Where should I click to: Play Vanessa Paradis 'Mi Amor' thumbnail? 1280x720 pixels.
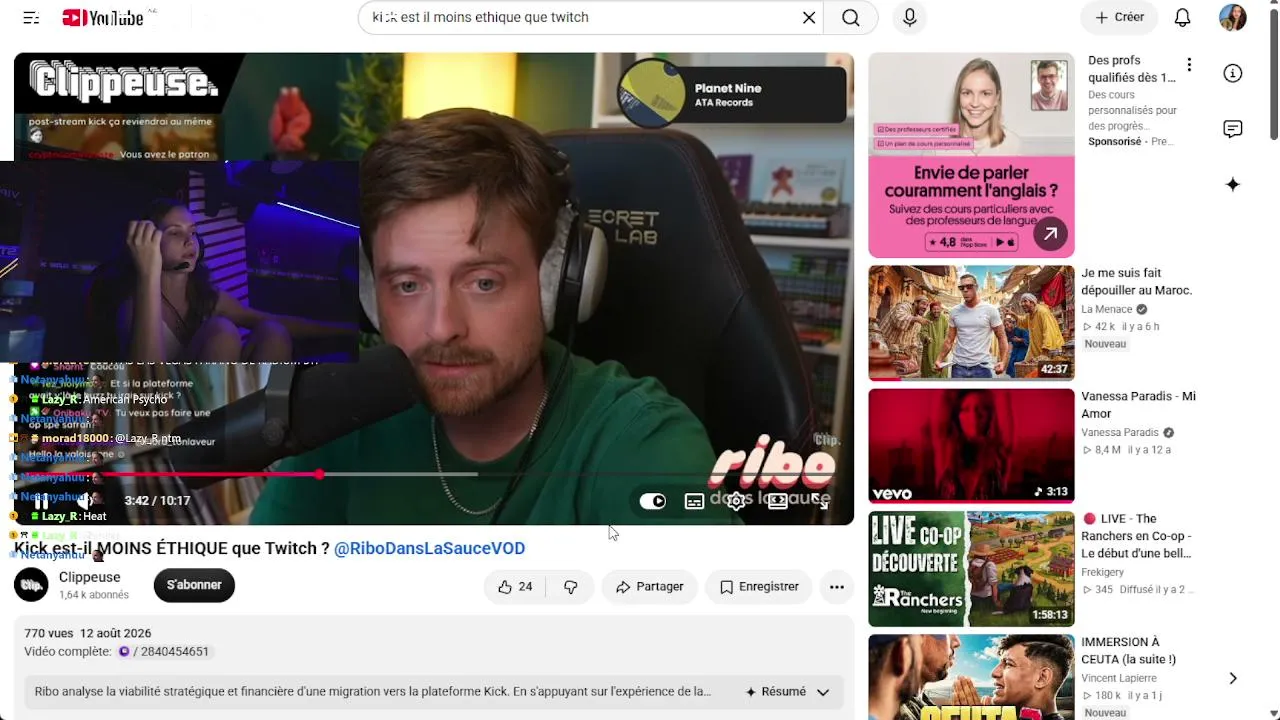971,446
